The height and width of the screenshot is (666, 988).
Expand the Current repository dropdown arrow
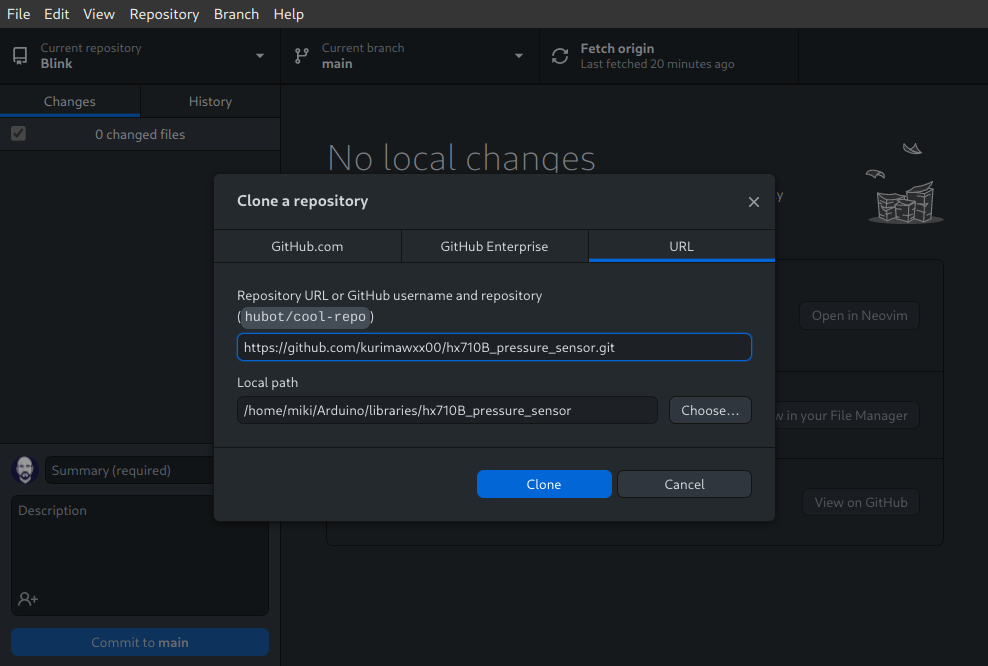260,56
